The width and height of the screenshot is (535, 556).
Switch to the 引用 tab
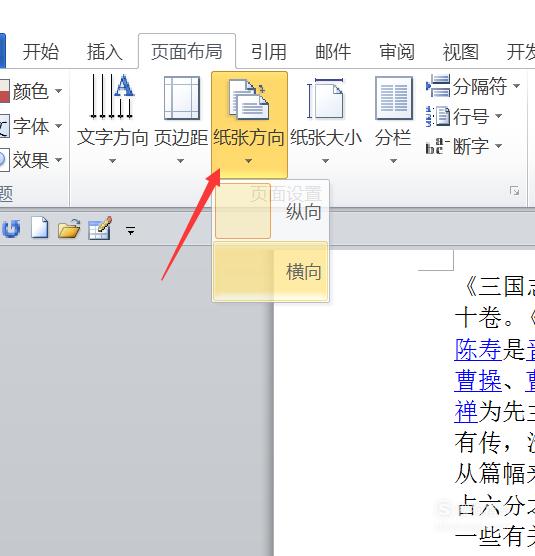[269, 52]
